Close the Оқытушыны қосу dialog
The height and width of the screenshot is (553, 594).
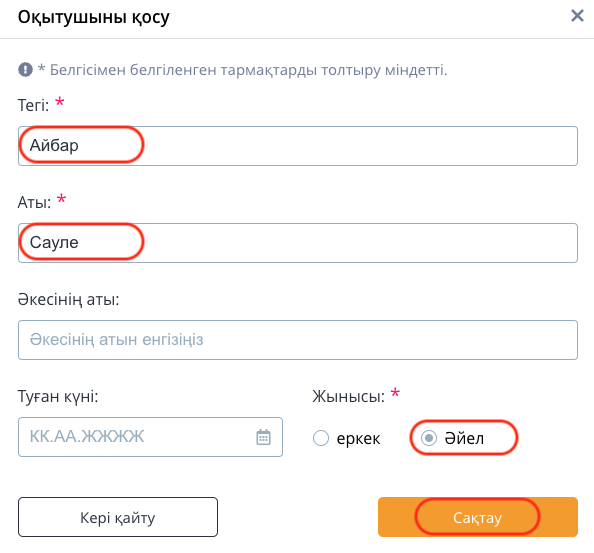(x=577, y=16)
